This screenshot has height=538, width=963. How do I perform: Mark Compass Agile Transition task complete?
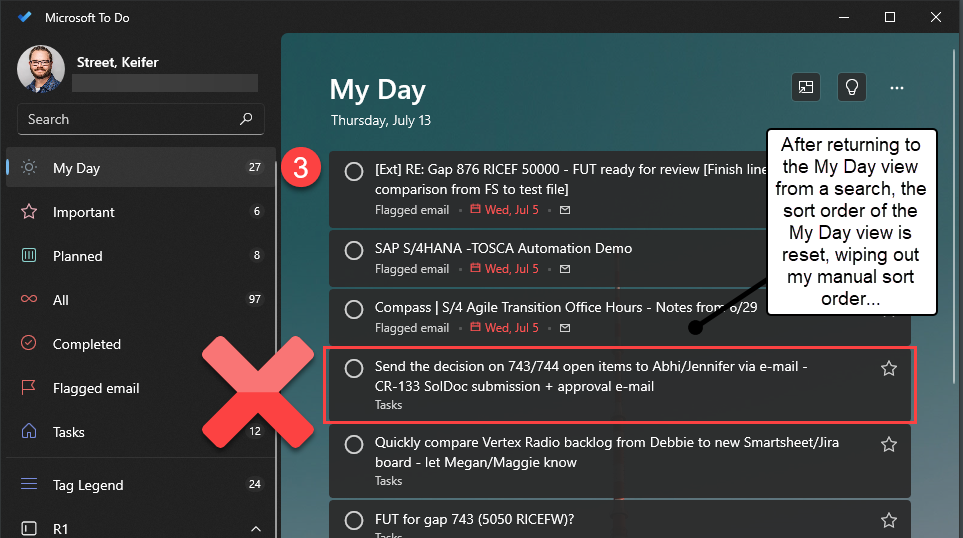[x=353, y=309]
